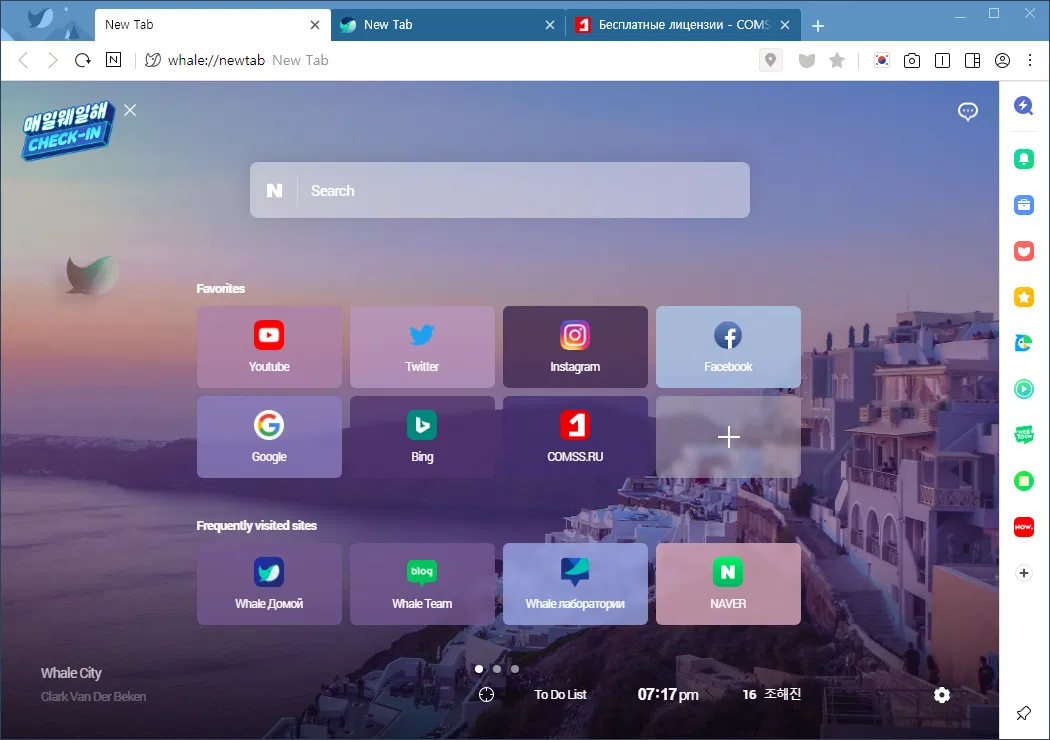Open Instagram favorite tile

click(x=575, y=347)
